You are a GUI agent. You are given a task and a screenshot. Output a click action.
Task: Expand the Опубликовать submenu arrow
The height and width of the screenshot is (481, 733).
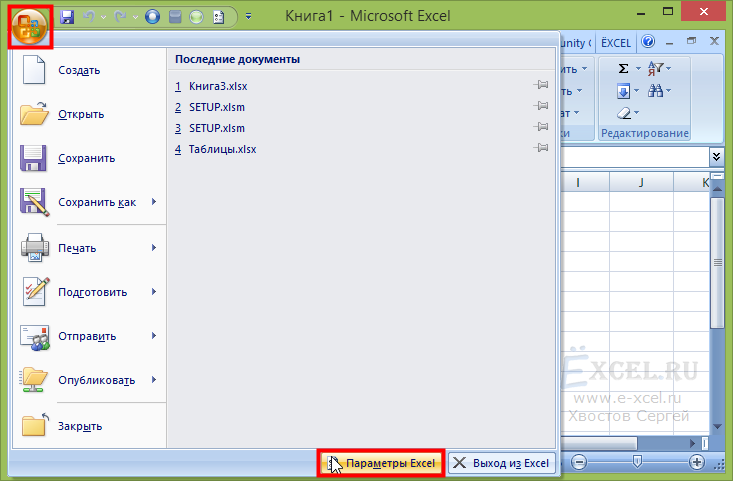tap(154, 380)
